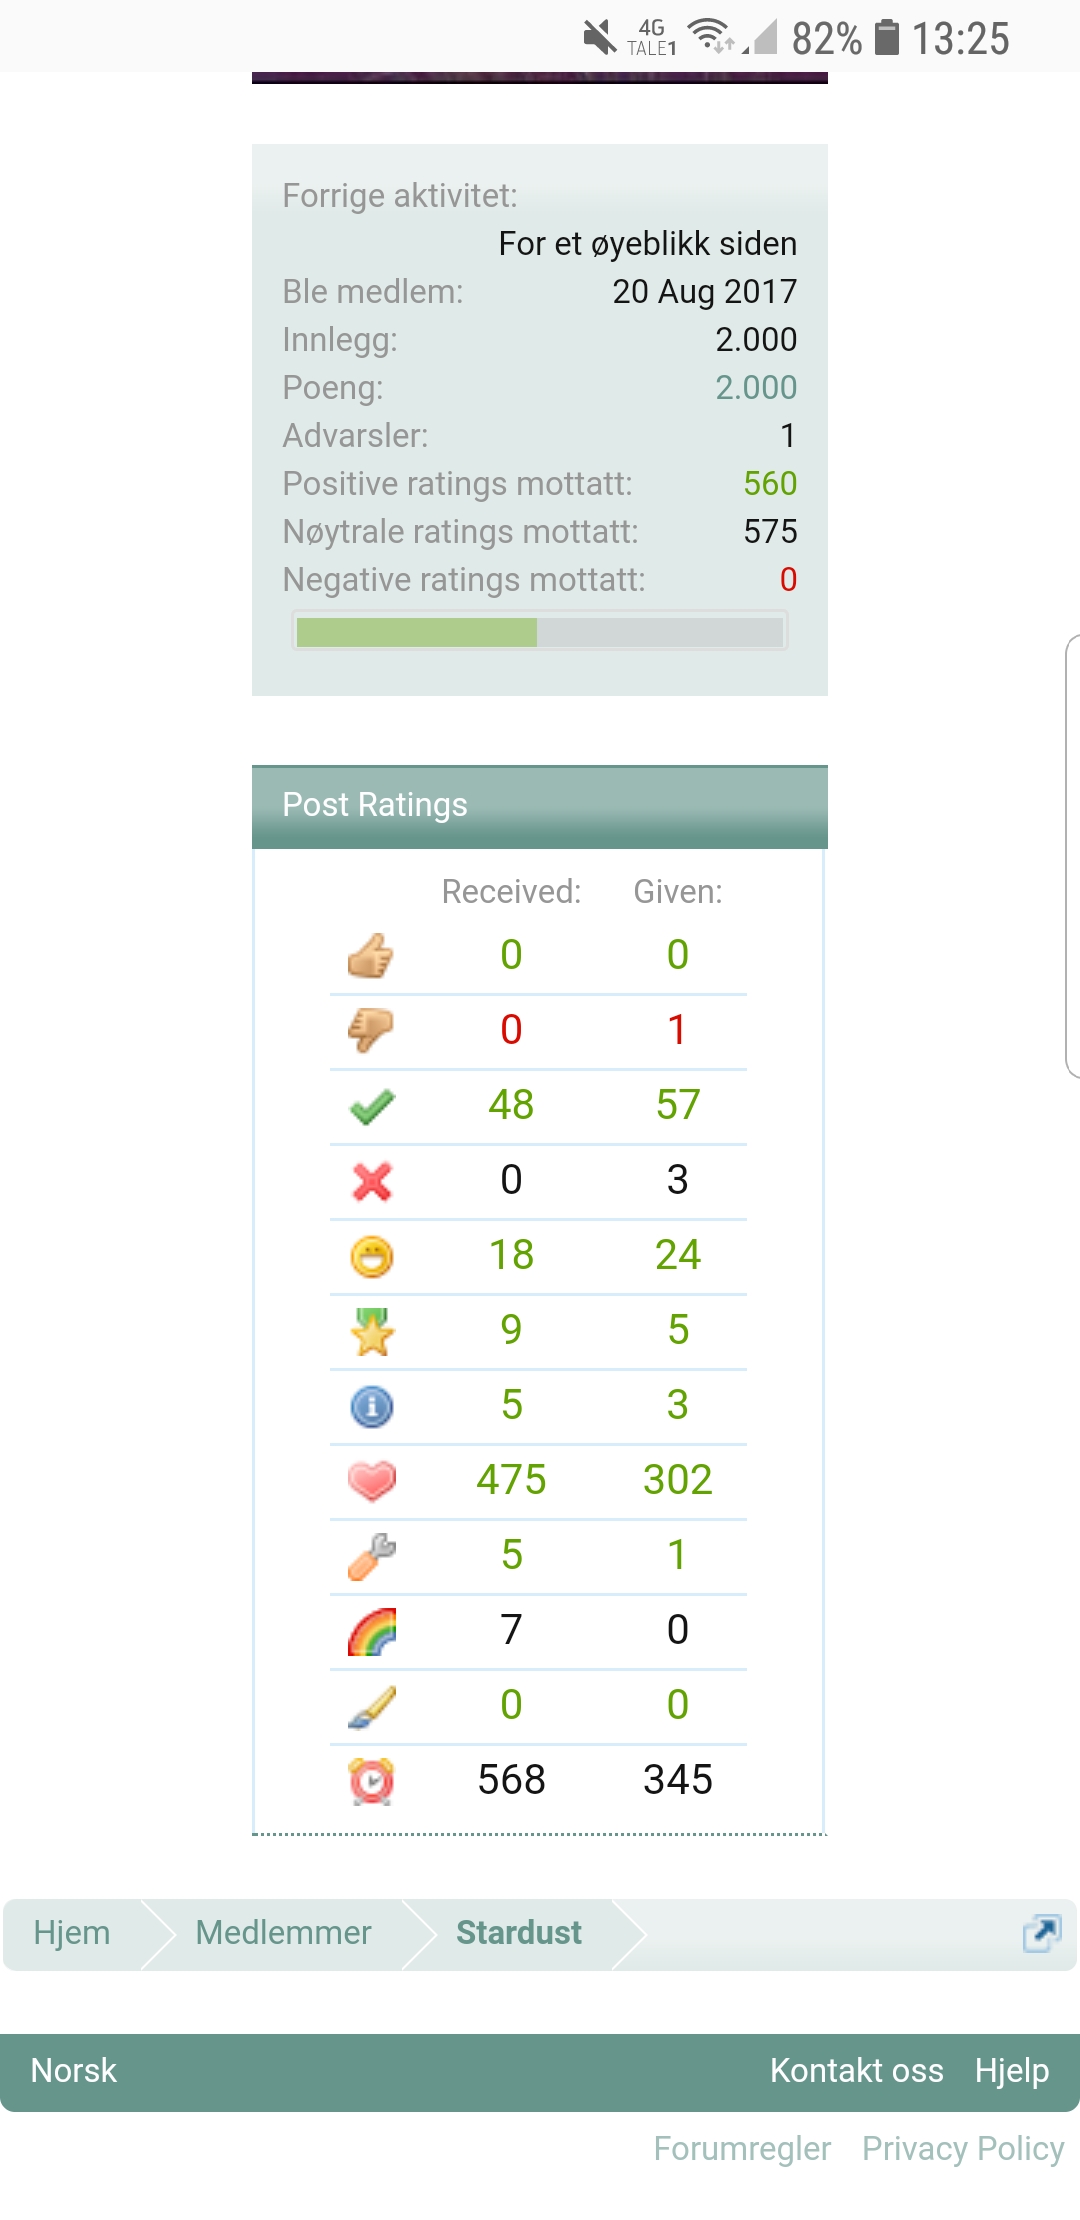Image resolution: width=1080 pixels, height=2220 pixels.
Task: Click the blue informative rating icon
Action: coord(372,1406)
